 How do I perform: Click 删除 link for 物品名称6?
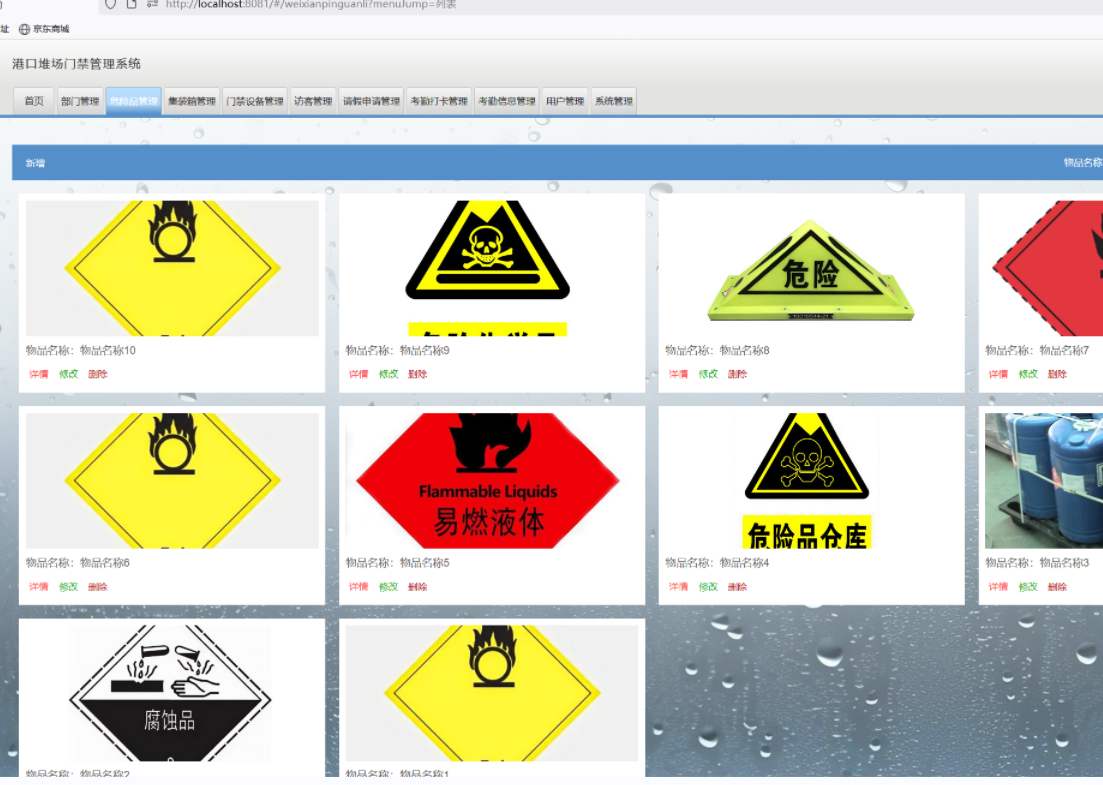pos(97,587)
